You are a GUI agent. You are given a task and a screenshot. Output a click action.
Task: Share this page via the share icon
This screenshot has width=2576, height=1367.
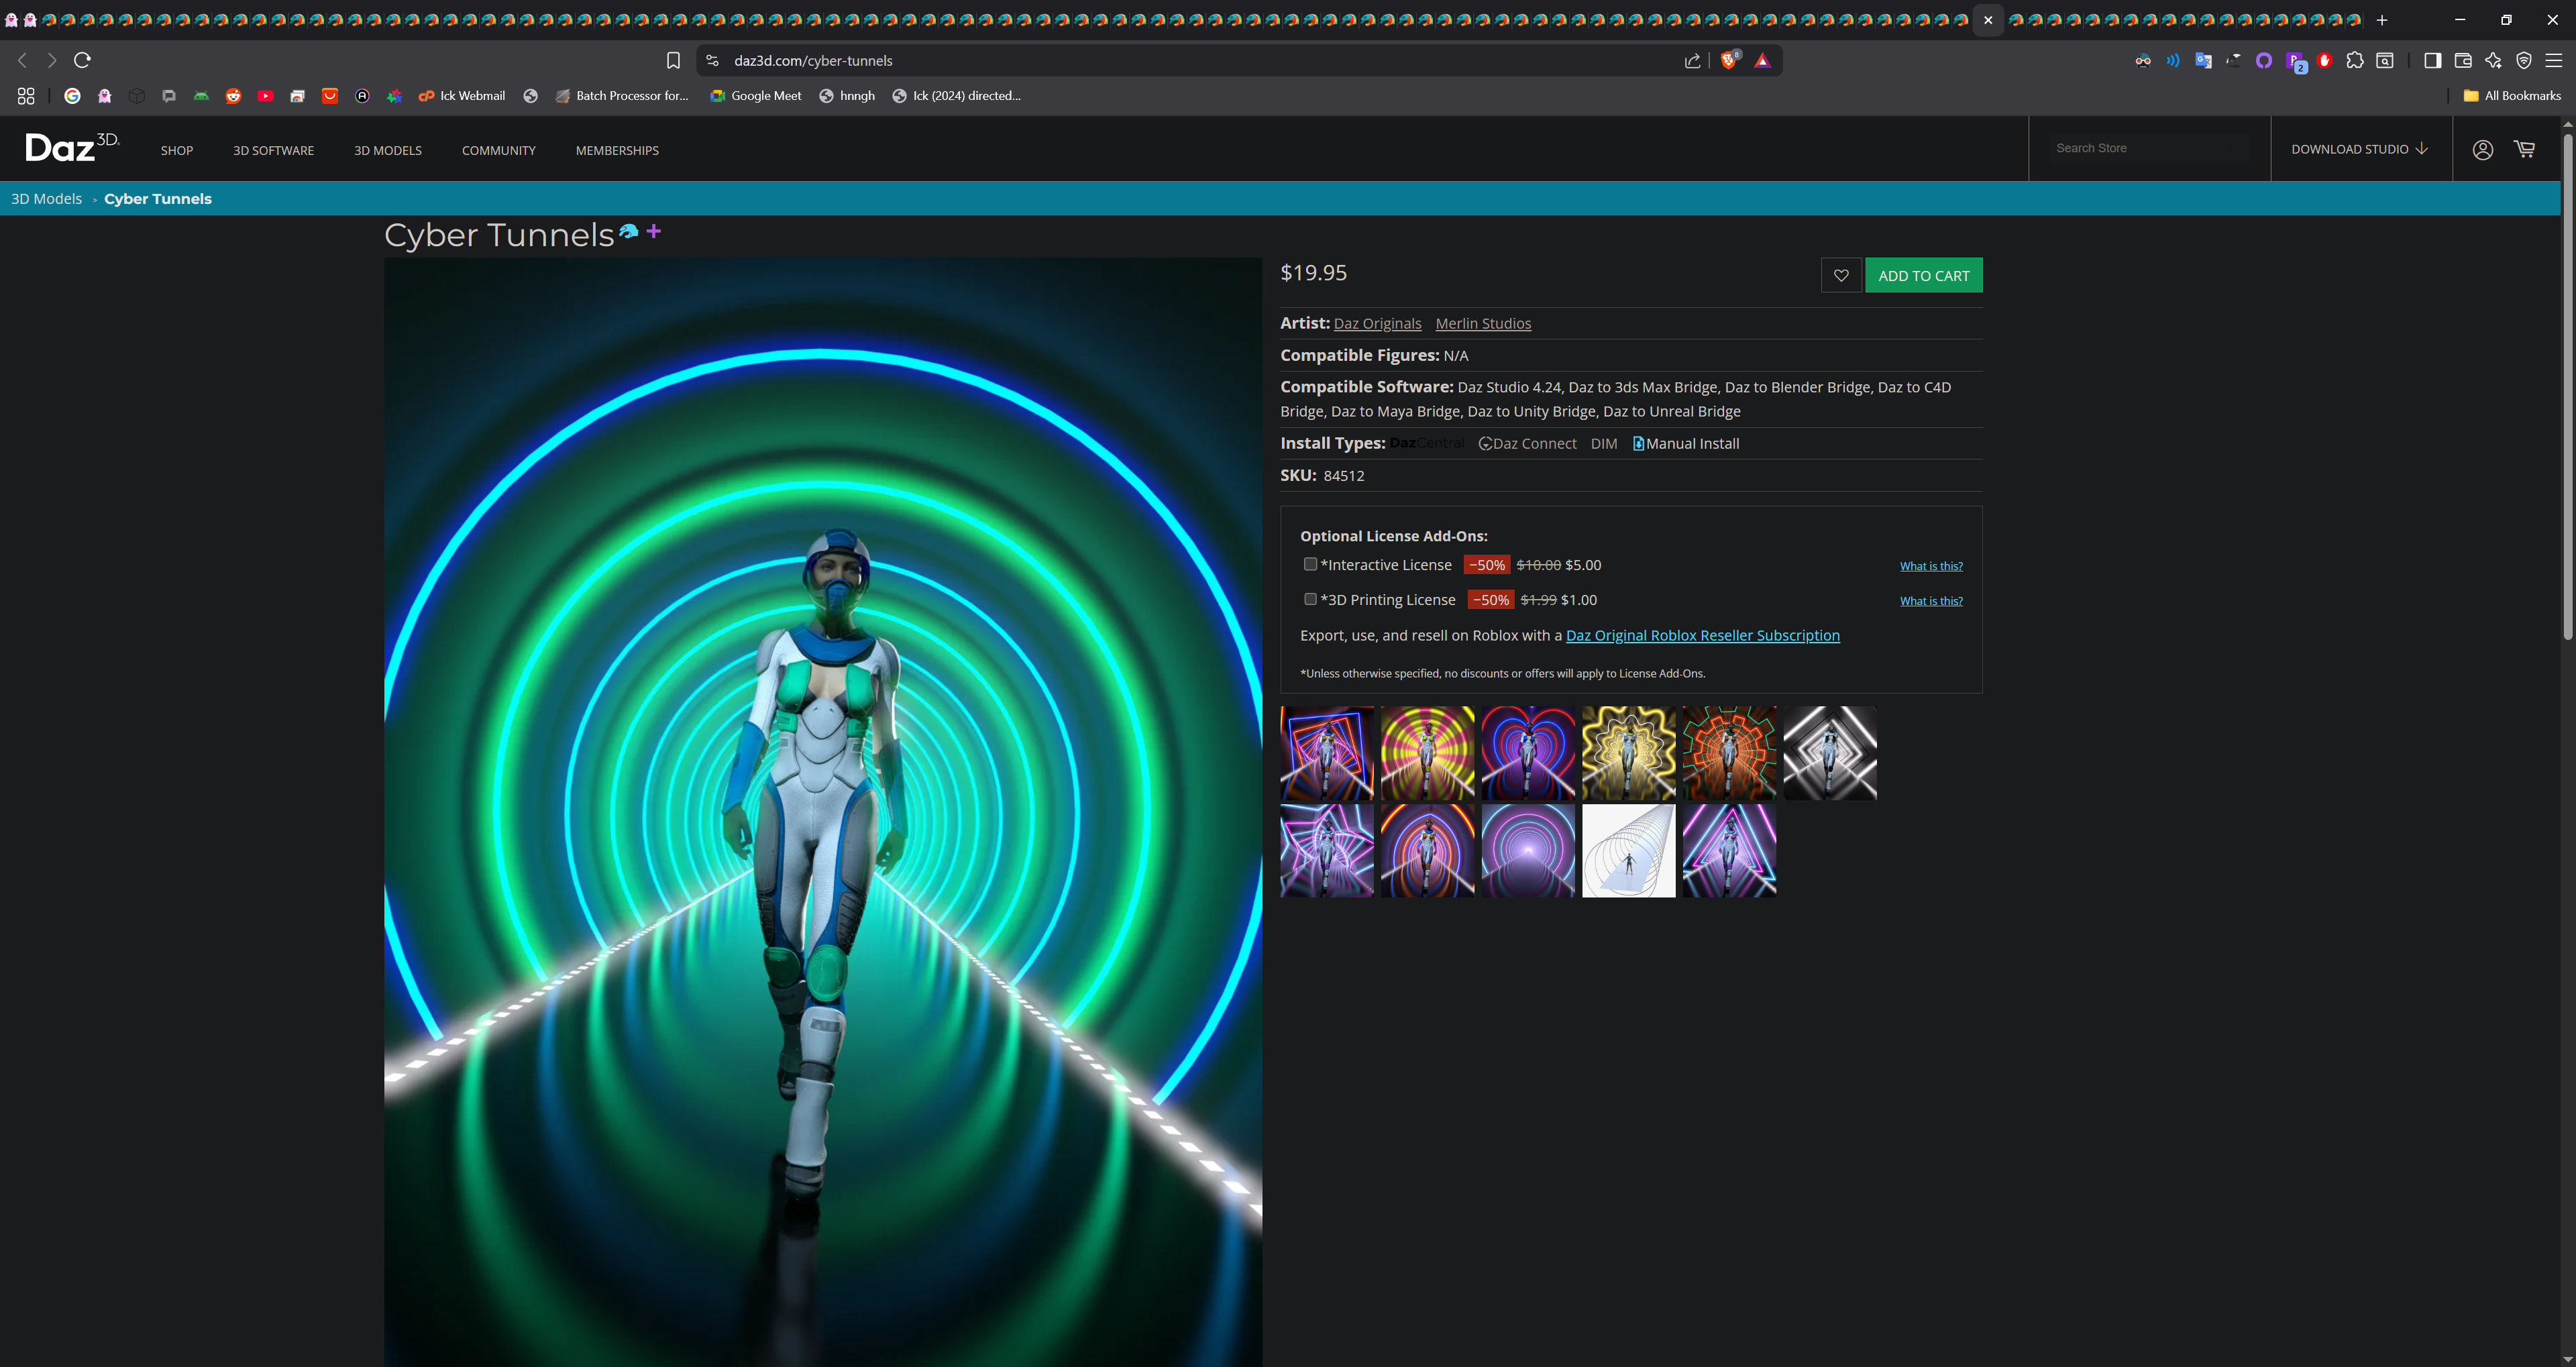pos(1692,61)
